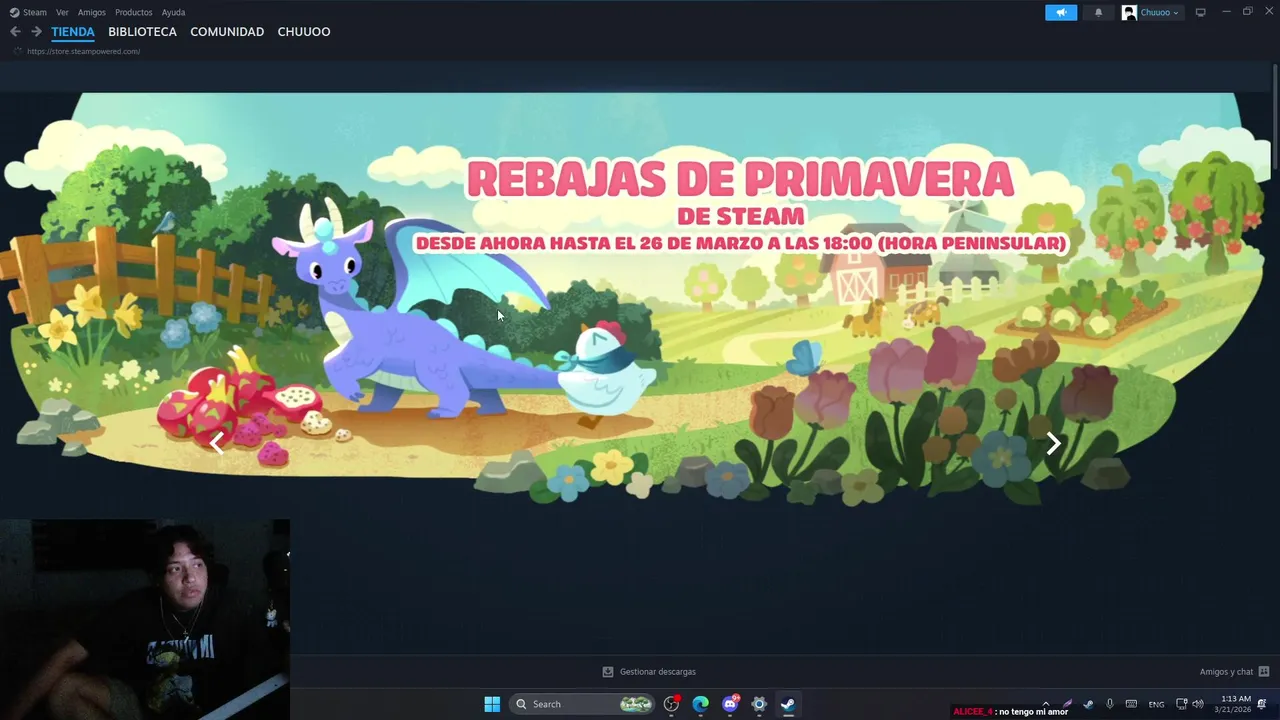Change the ENG input language
The height and width of the screenshot is (720, 1280).
pyautogui.click(x=1156, y=704)
